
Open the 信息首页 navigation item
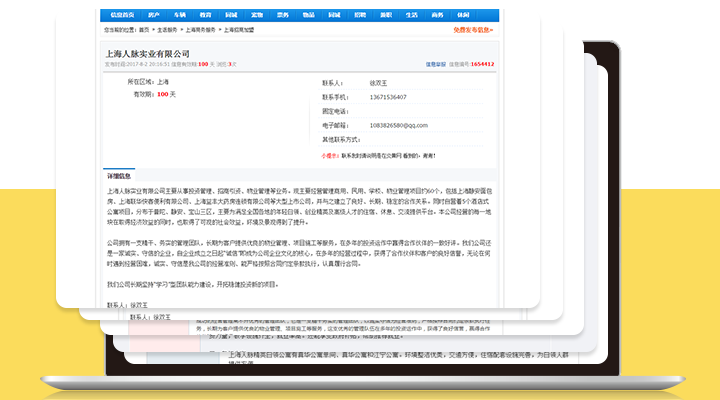(x=122, y=15)
